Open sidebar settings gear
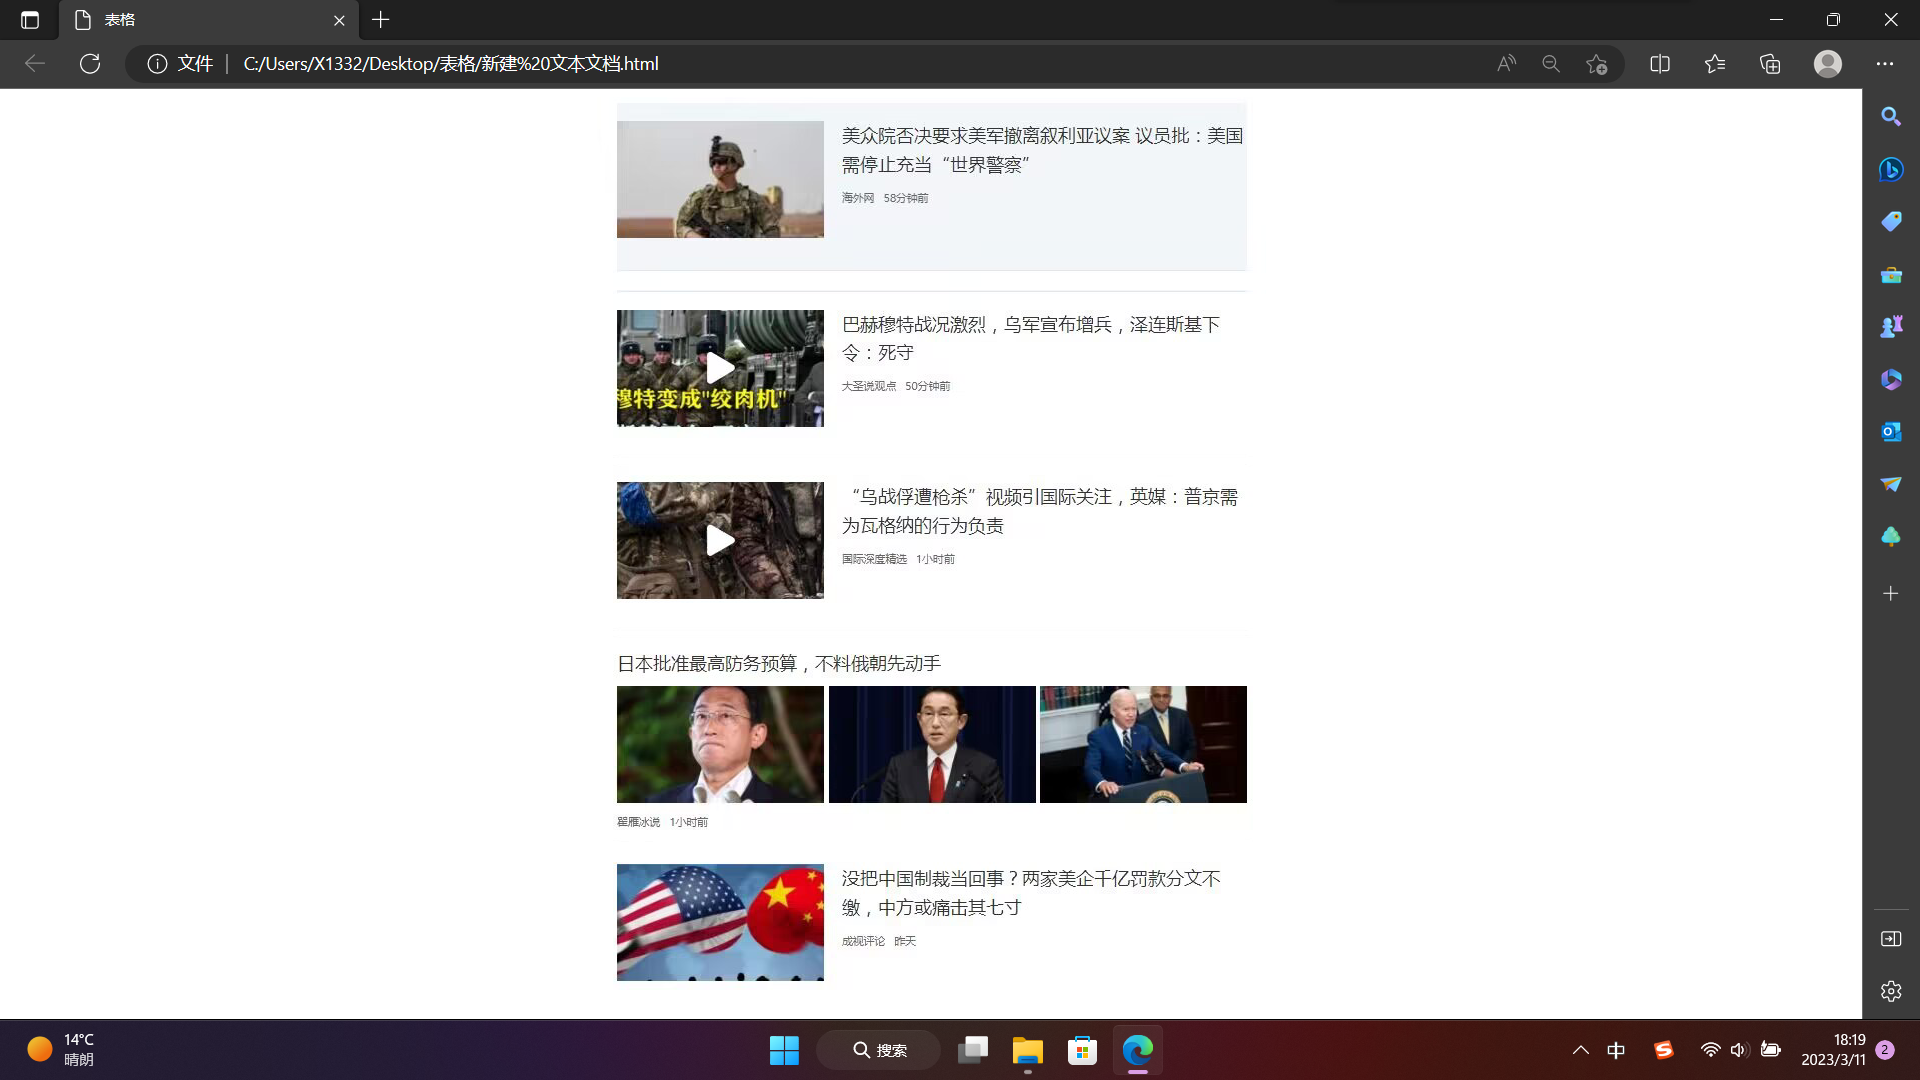The height and width of the screenshot is (1080, 1920). 1890,991
